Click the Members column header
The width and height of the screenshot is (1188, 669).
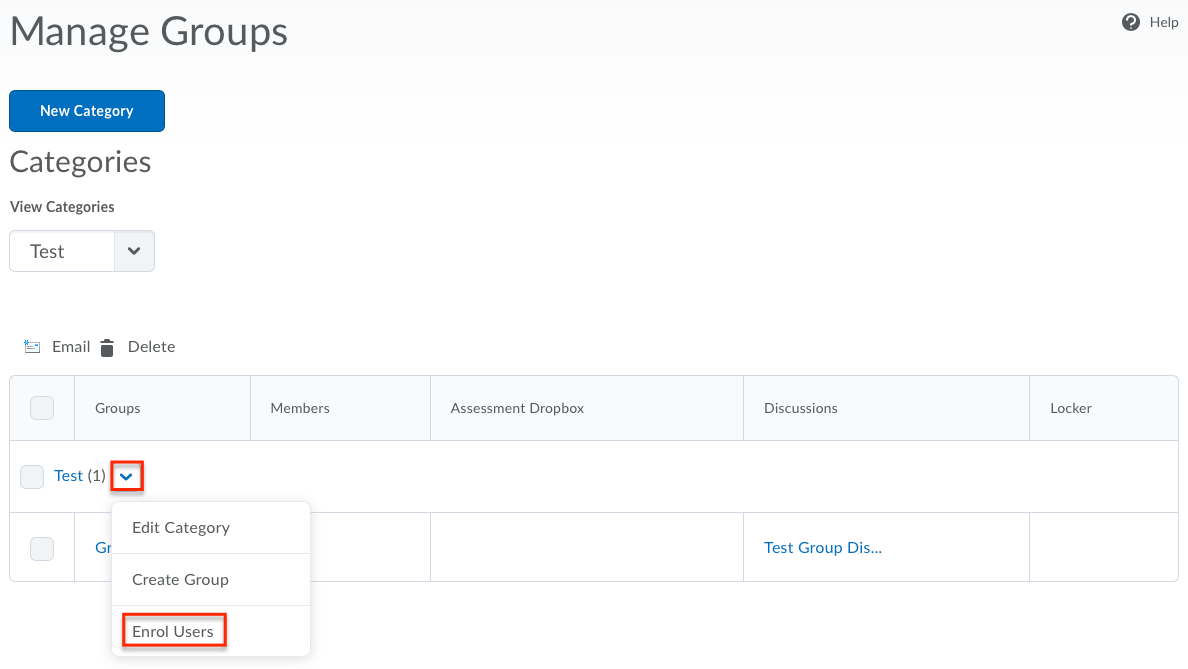(300, 408)
